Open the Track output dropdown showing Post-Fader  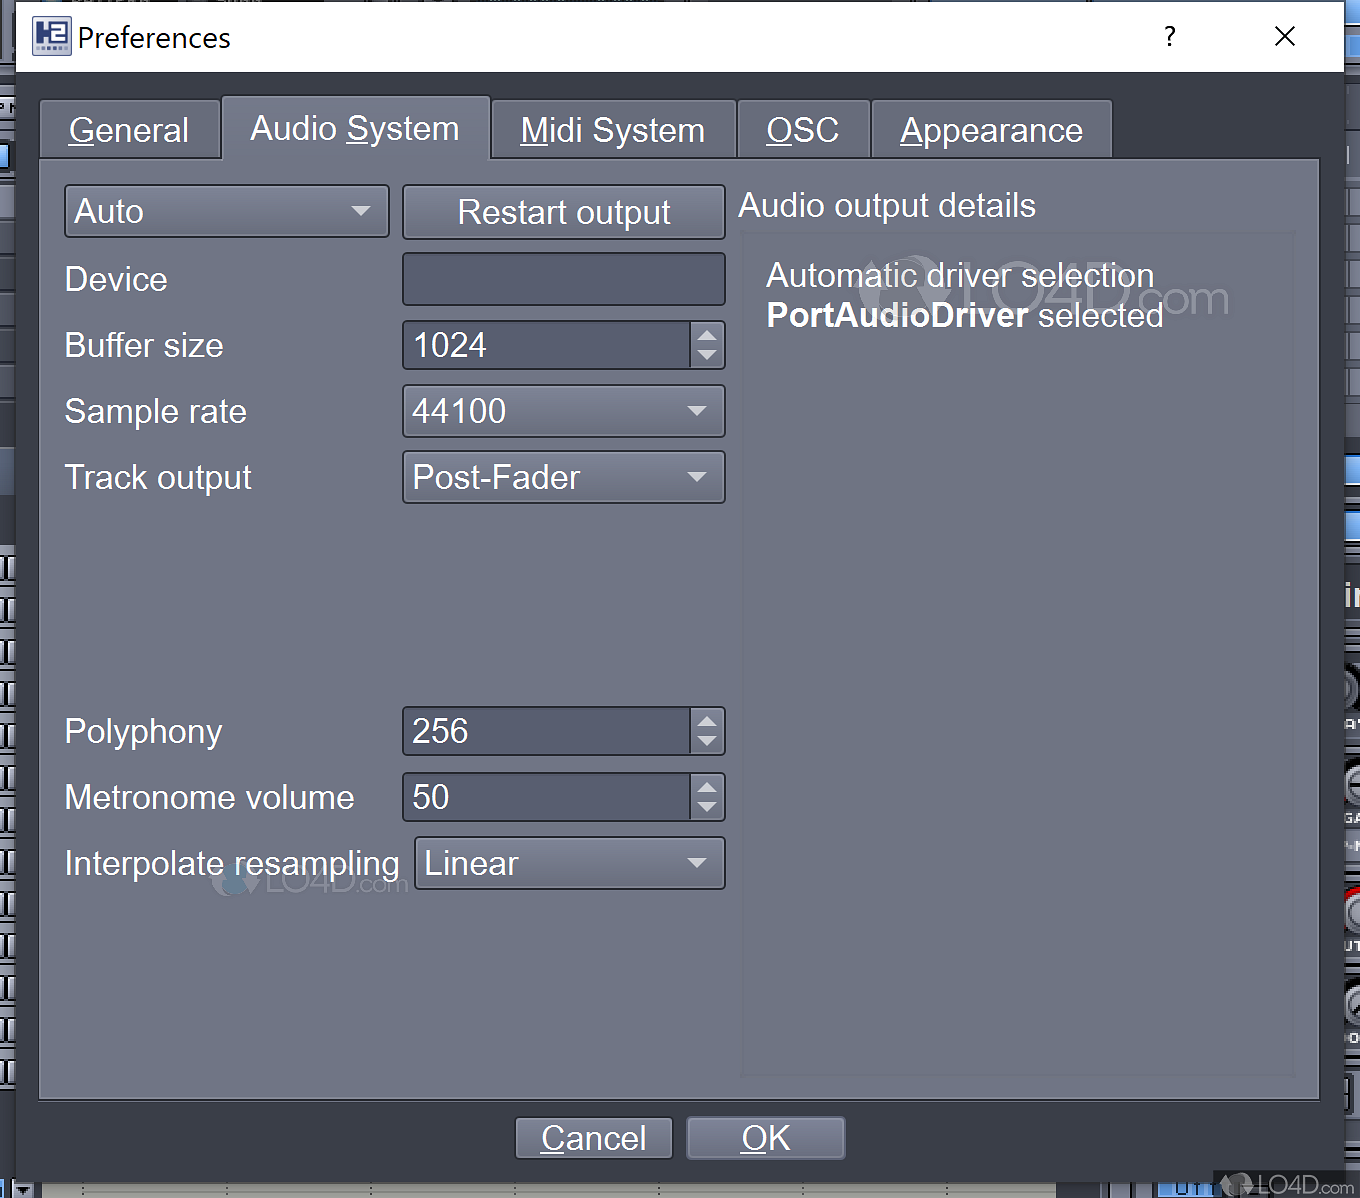(x=563, y=477)
